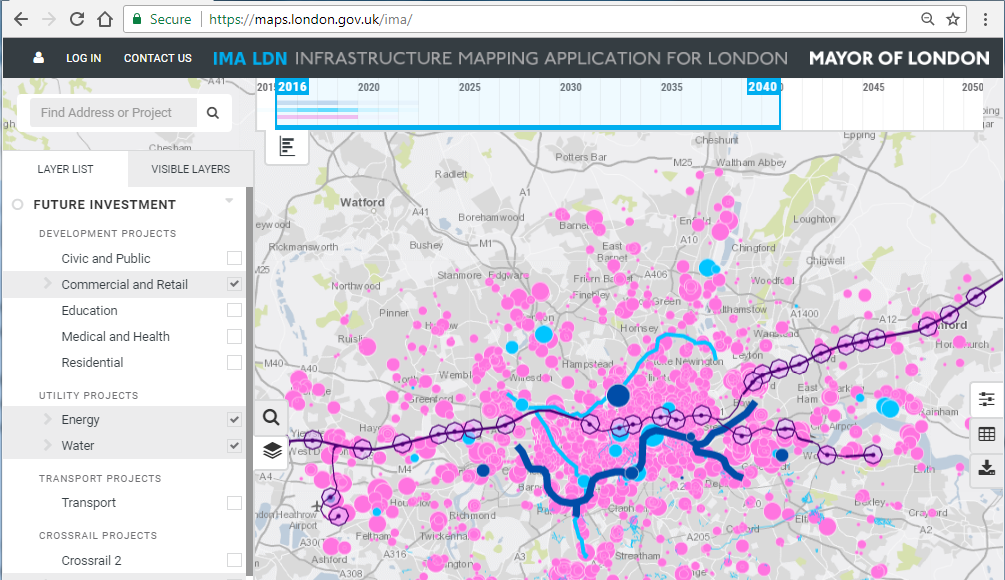This screenshot has height=580, width=1005.
Task: Click the 2045 mark on the timeline
Action: 874,87
